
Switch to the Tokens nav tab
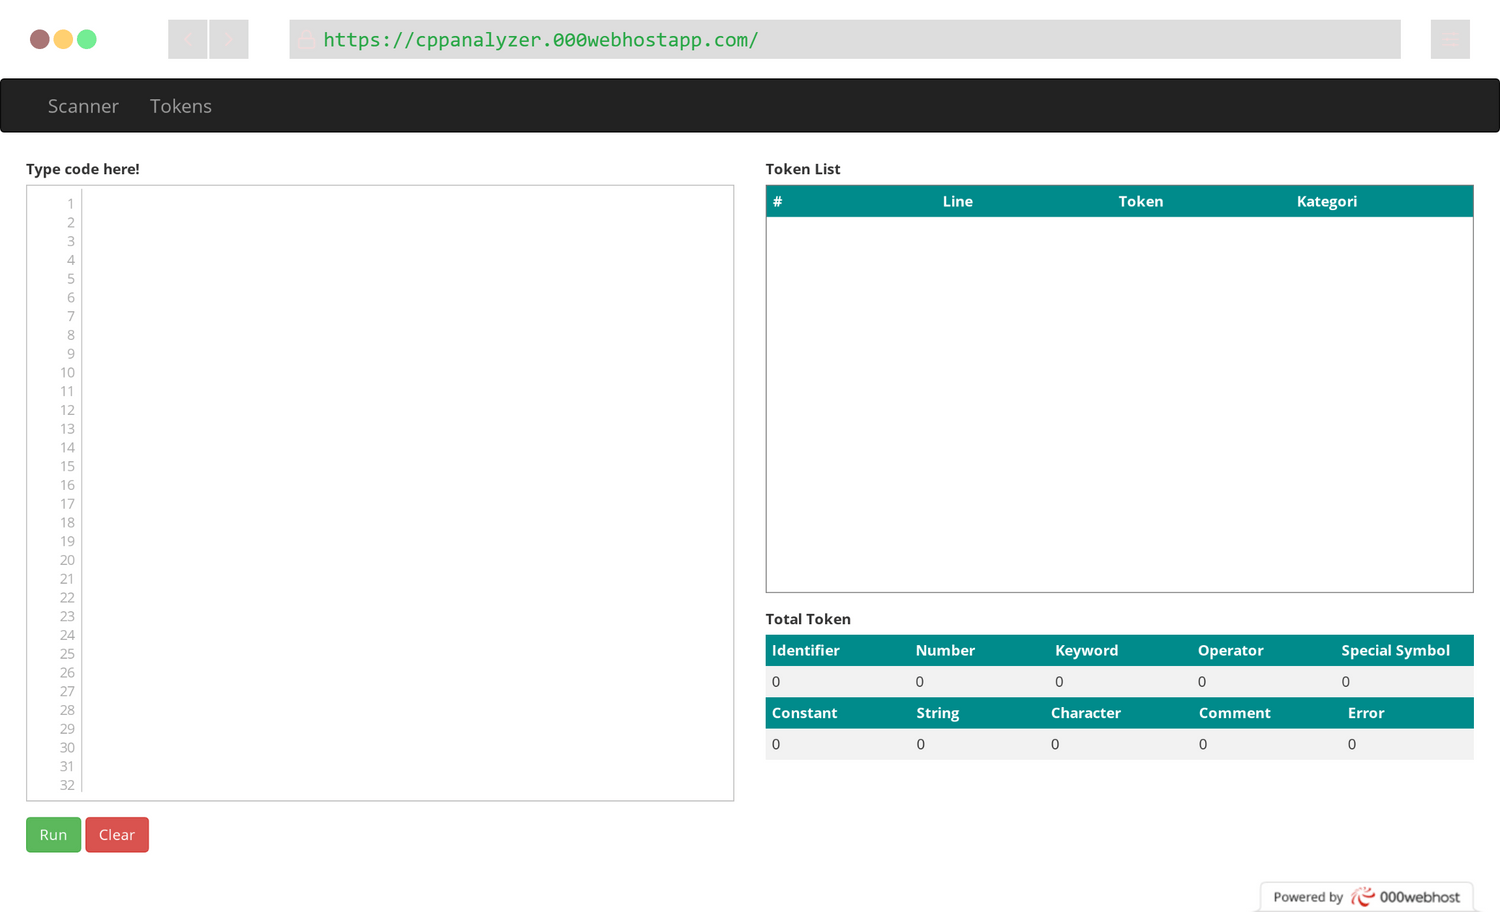[181, 106]
